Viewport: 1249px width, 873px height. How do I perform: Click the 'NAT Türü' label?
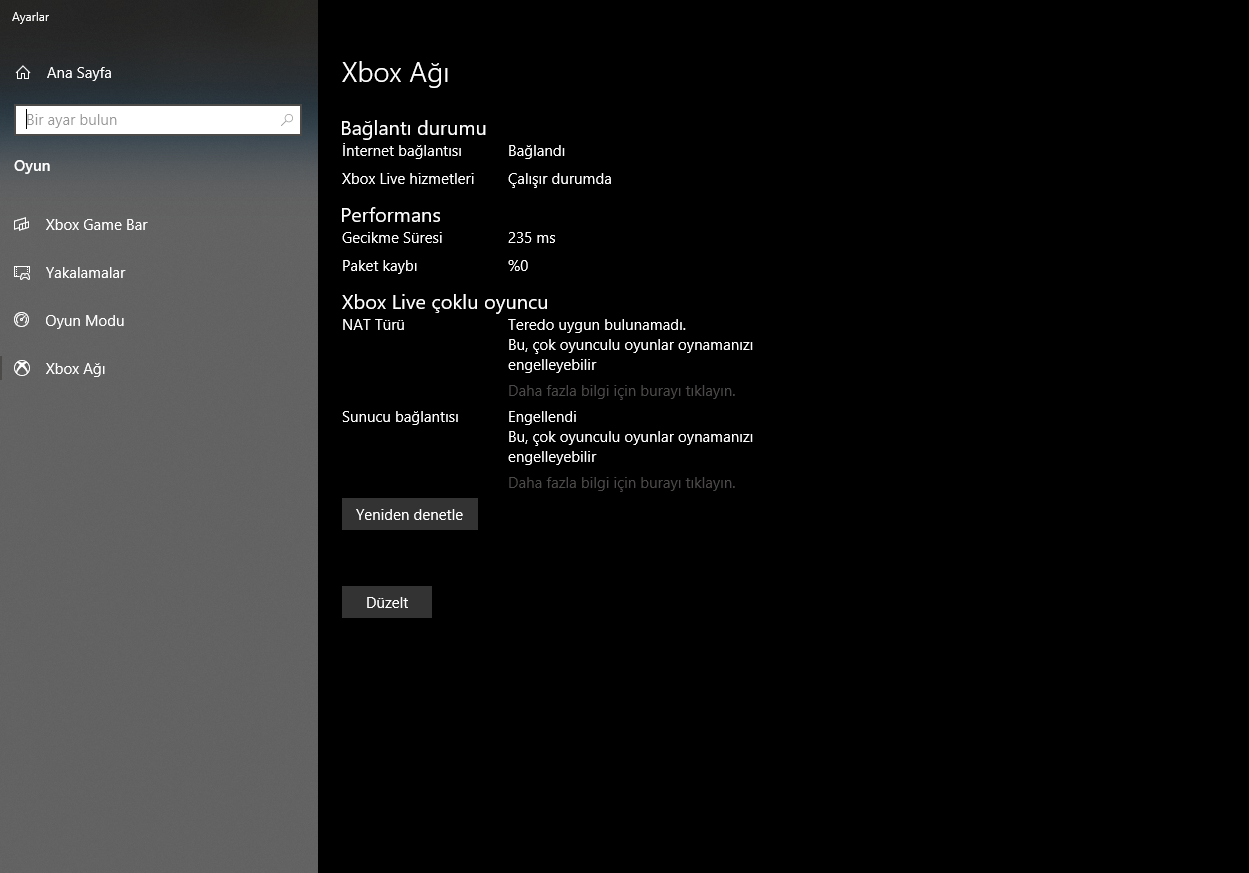373,325
